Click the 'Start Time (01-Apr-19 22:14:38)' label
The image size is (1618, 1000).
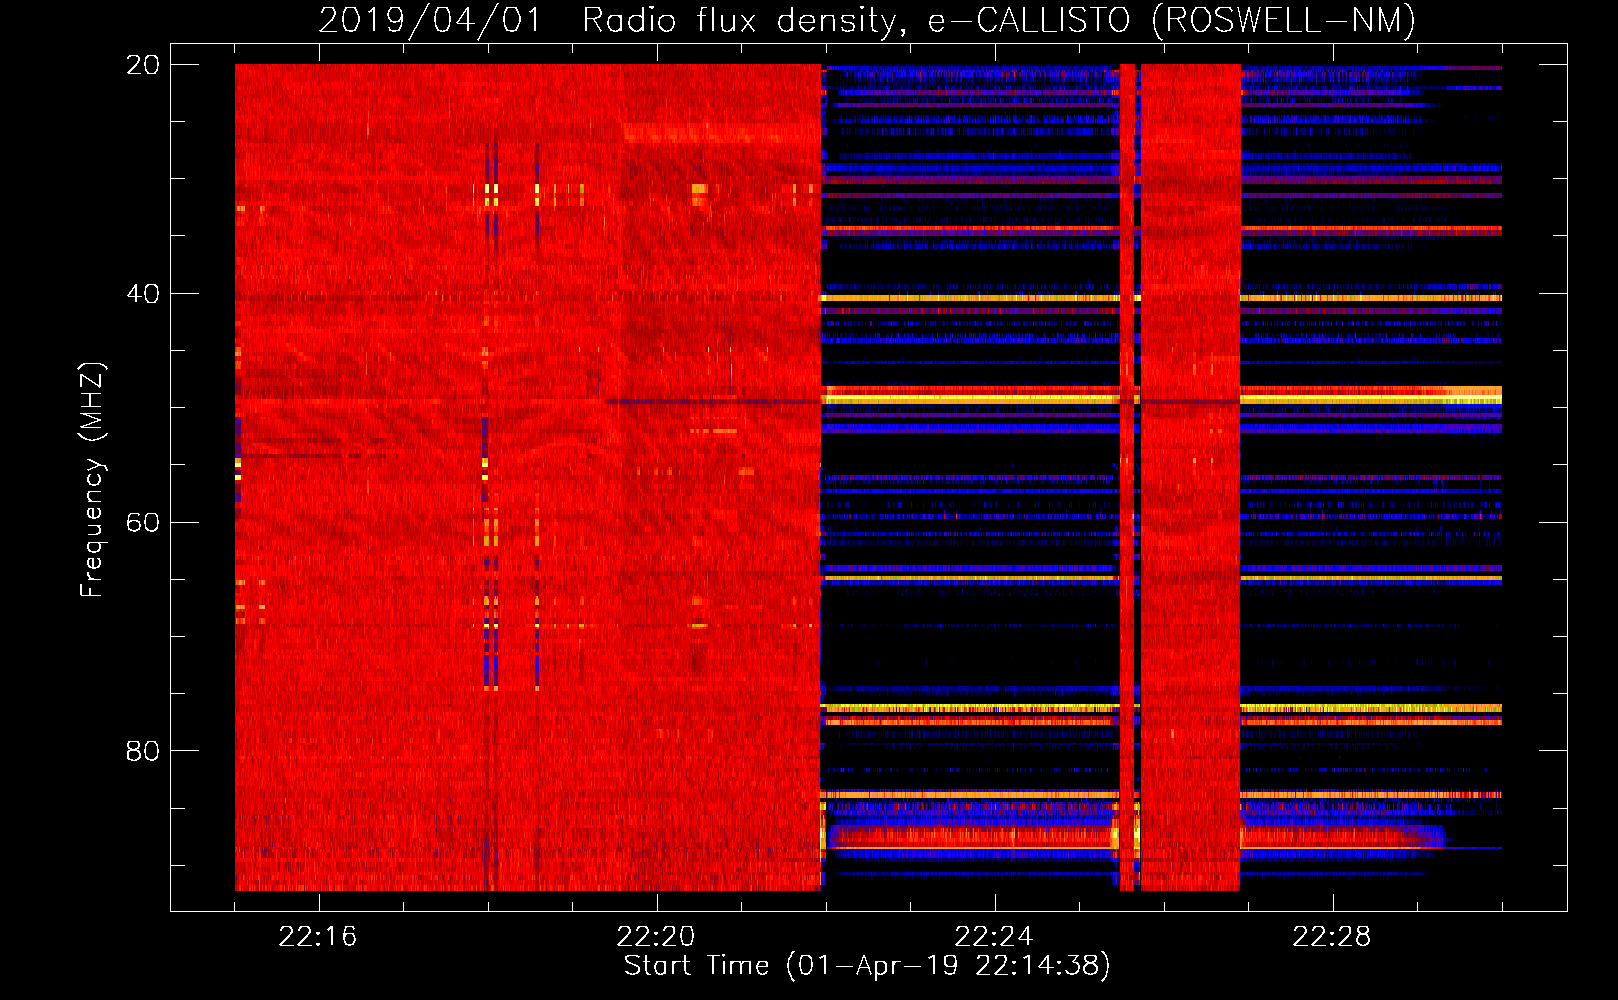click(x=867, y=966)
